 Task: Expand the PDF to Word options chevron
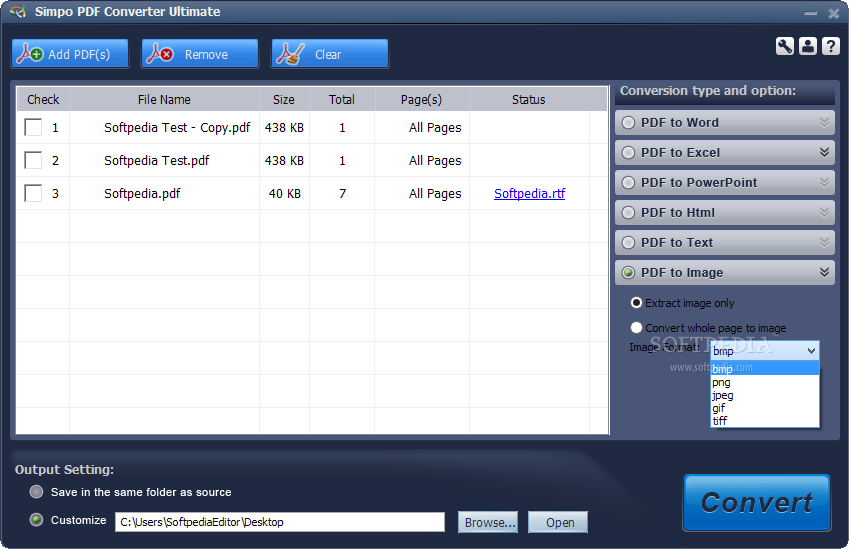tap(824, 122)
